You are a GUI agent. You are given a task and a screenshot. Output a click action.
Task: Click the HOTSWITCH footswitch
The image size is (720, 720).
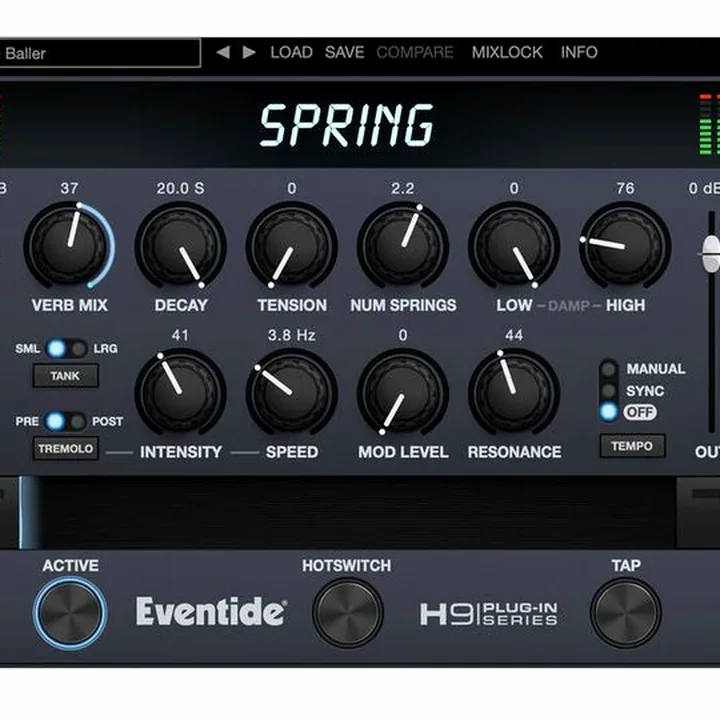[347, 613]
